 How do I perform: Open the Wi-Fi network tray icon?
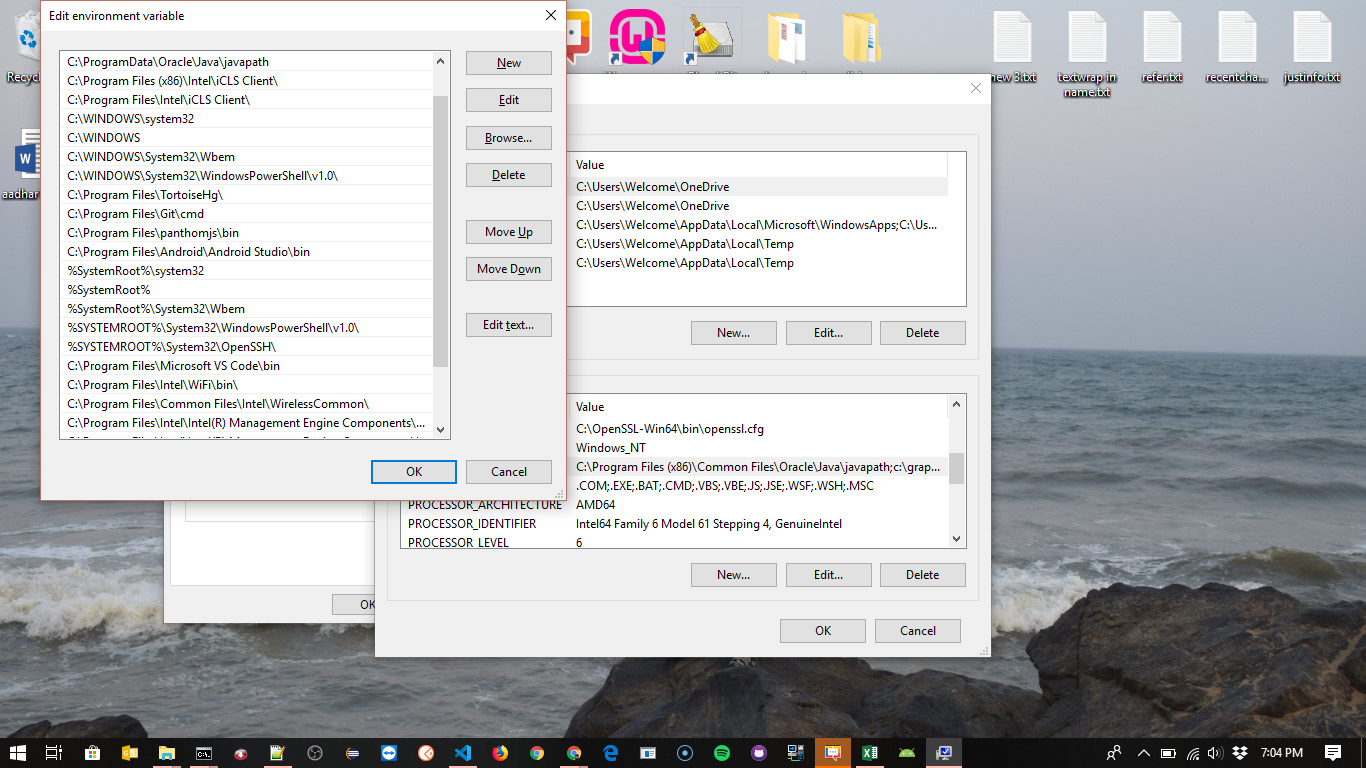pyautogui.click(x=1193, y=752)
